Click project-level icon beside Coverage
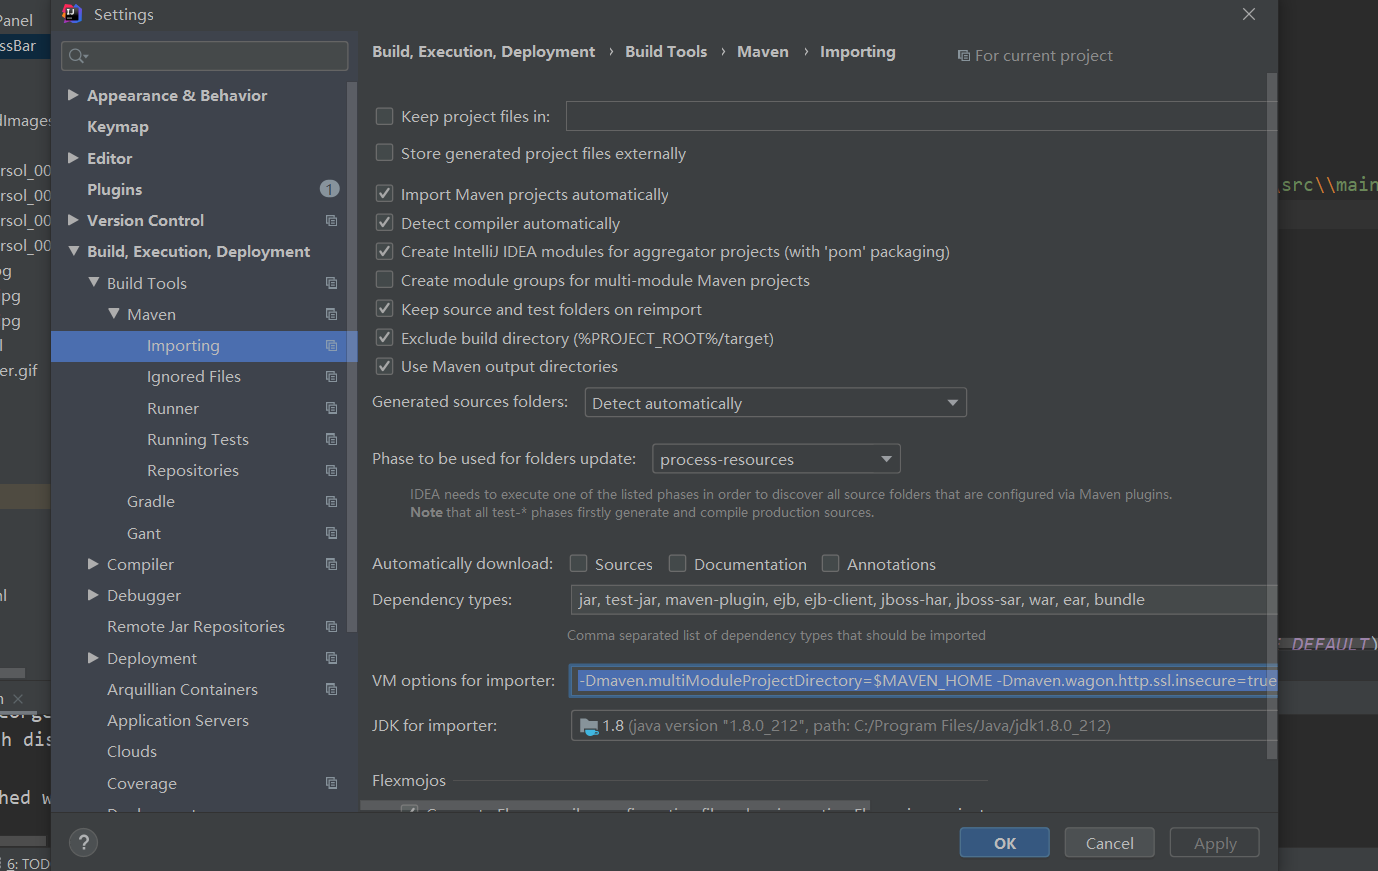This screenshot has width=1378, height=871. click(x=331, y=783)
